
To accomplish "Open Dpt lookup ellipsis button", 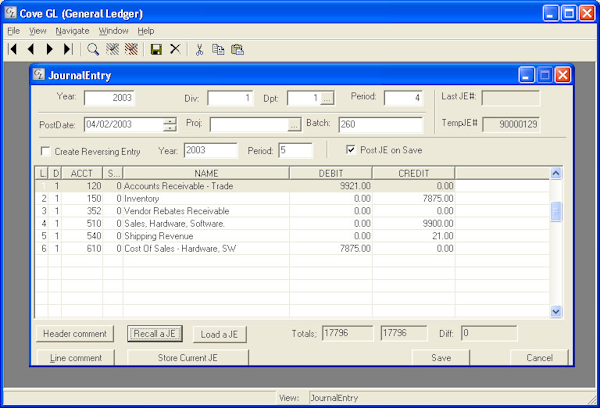I will pos(327,98).
